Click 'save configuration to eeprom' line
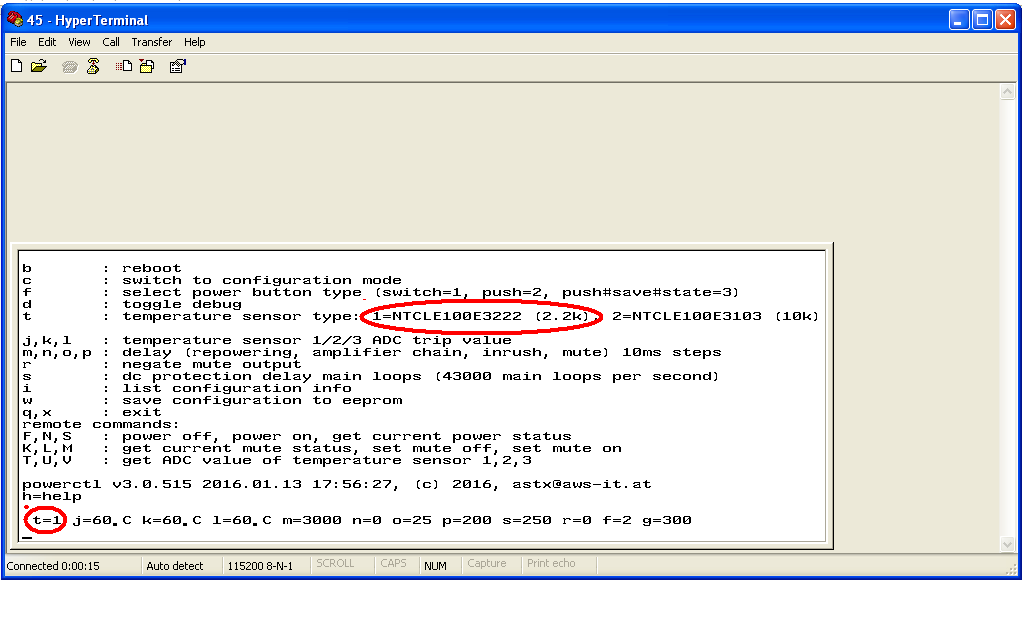The width and height of the screenshot is (1022, 626). [262, 400]
